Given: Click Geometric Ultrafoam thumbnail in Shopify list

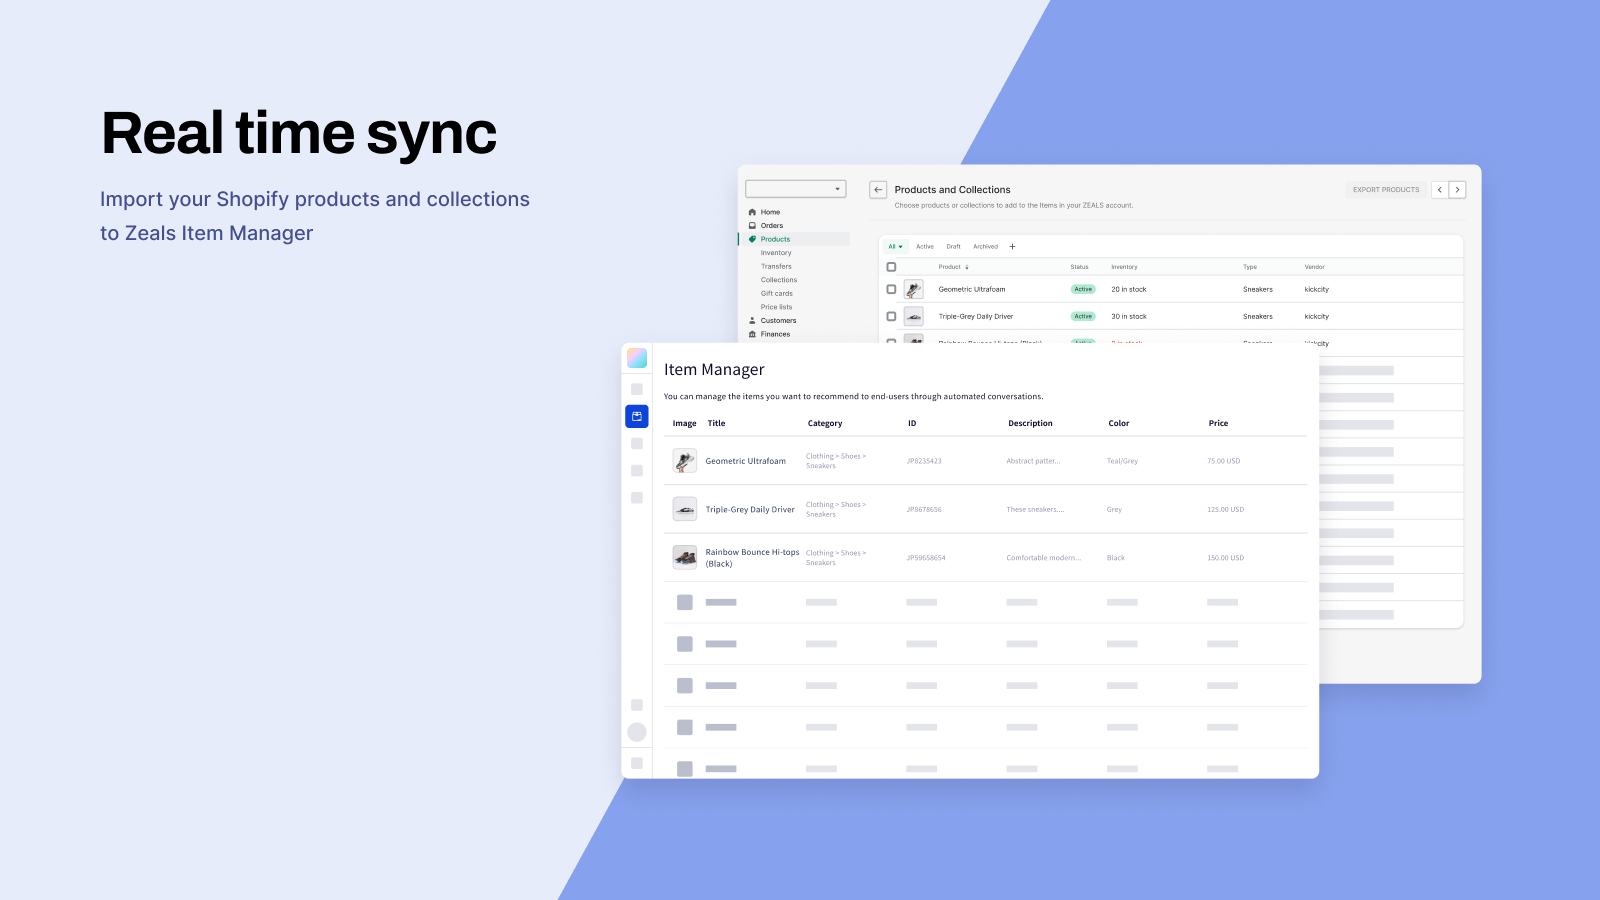Looking at the screenshot, I should pos(914,289).
